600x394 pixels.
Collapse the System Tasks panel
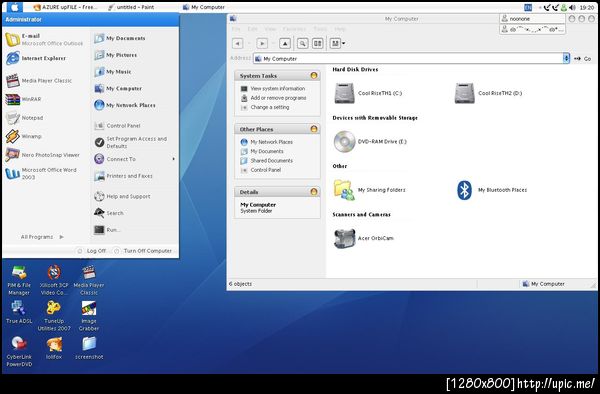point(314,75)
